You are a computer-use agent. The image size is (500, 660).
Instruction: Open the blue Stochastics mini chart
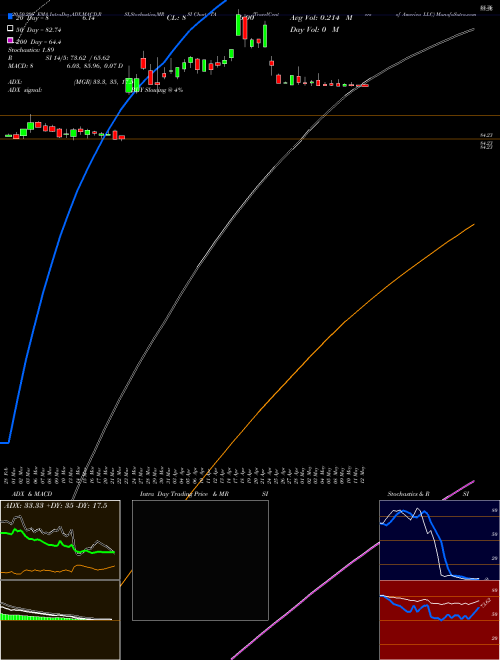coord(439,540)
